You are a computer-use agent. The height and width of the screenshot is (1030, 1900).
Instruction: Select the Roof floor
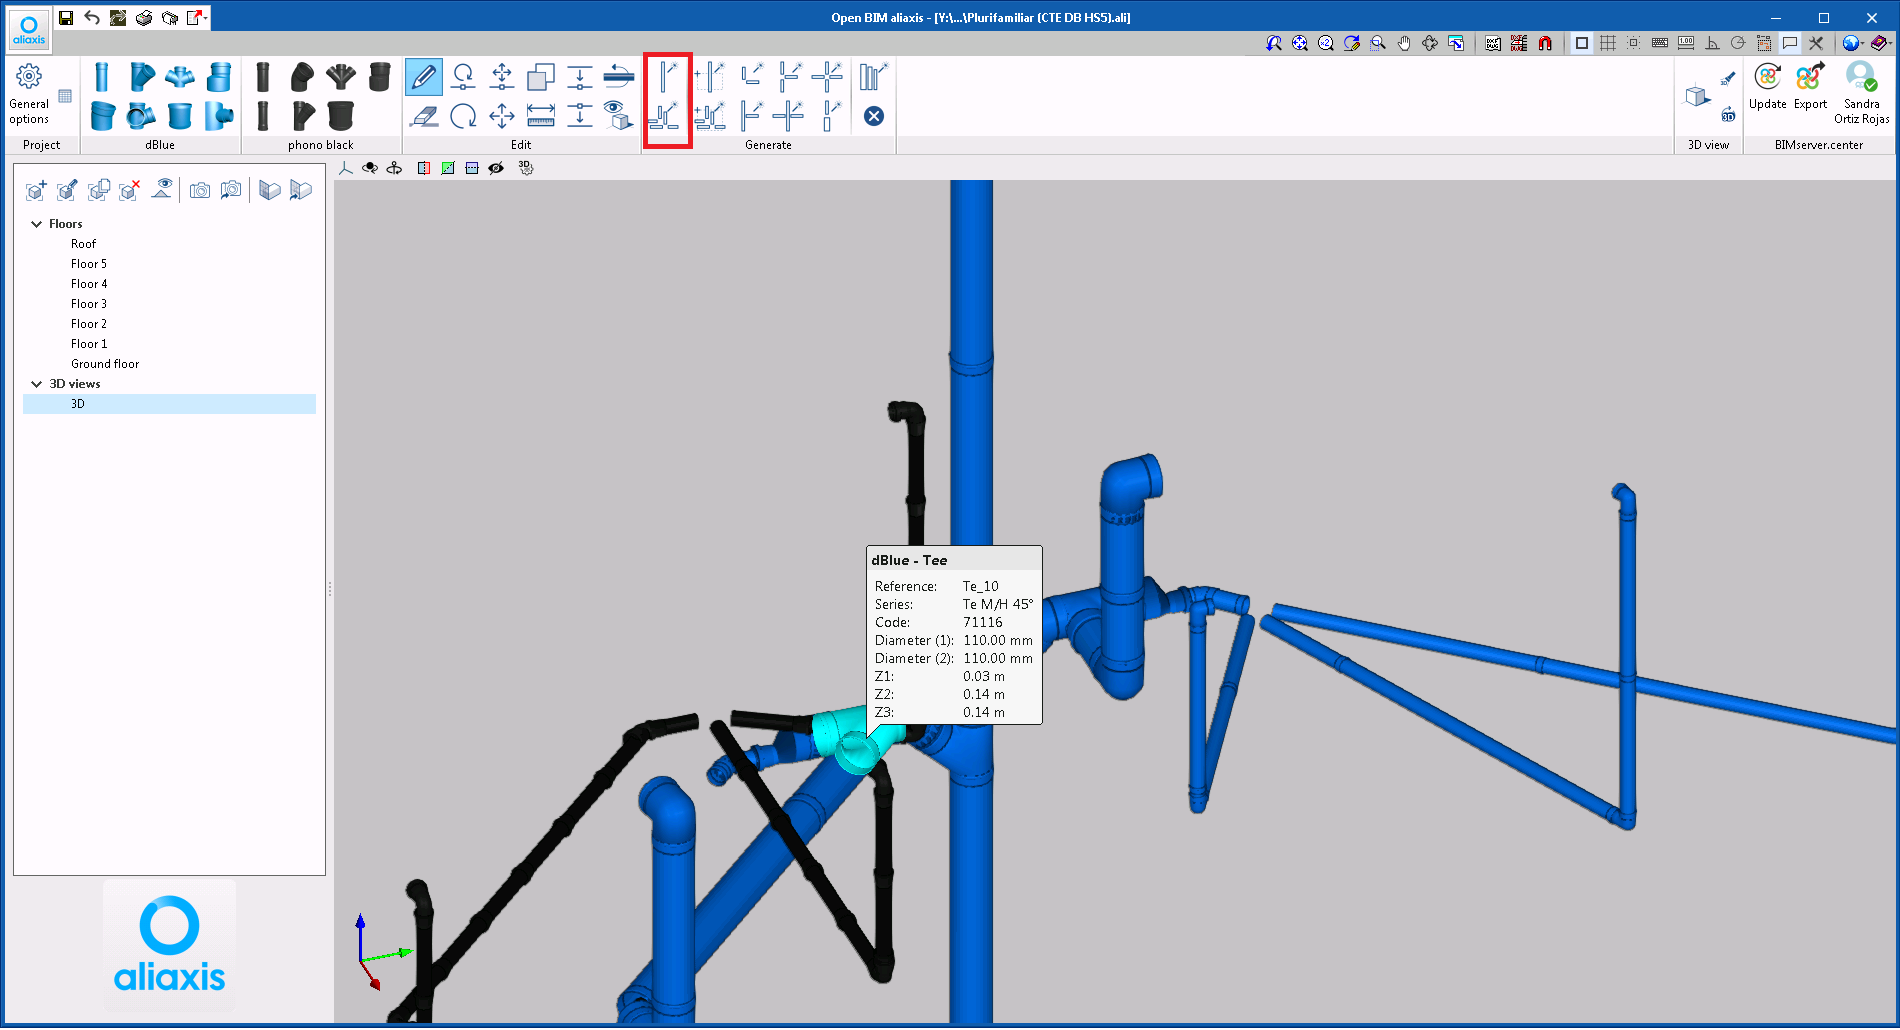(x=83, y=244)
